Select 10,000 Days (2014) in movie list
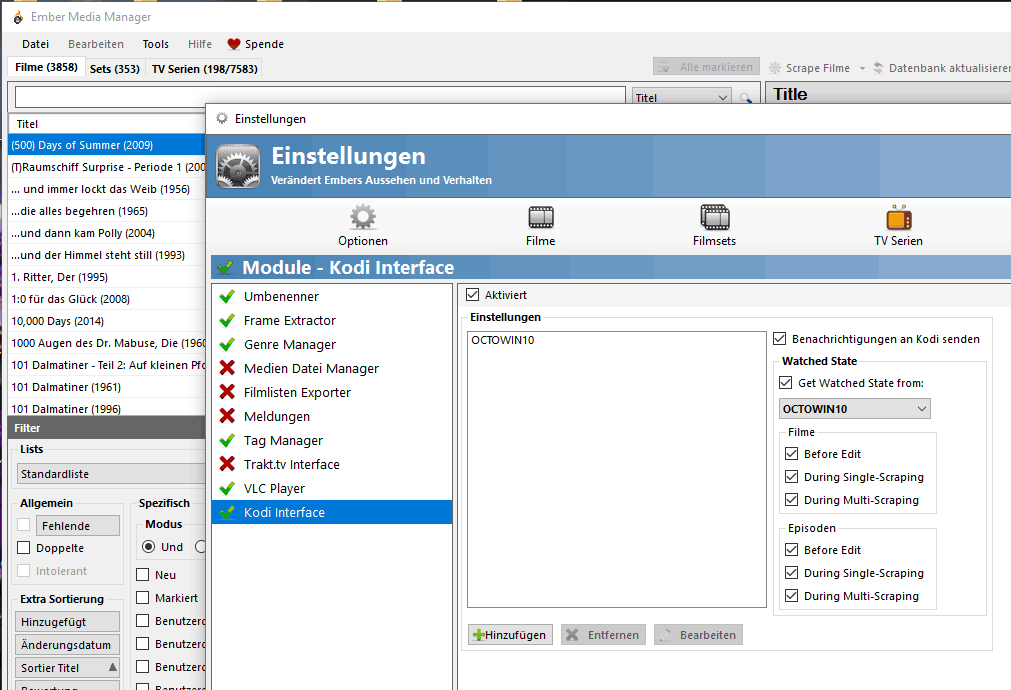The height and width of the screenshot is (690, 1011). (106, 321)
